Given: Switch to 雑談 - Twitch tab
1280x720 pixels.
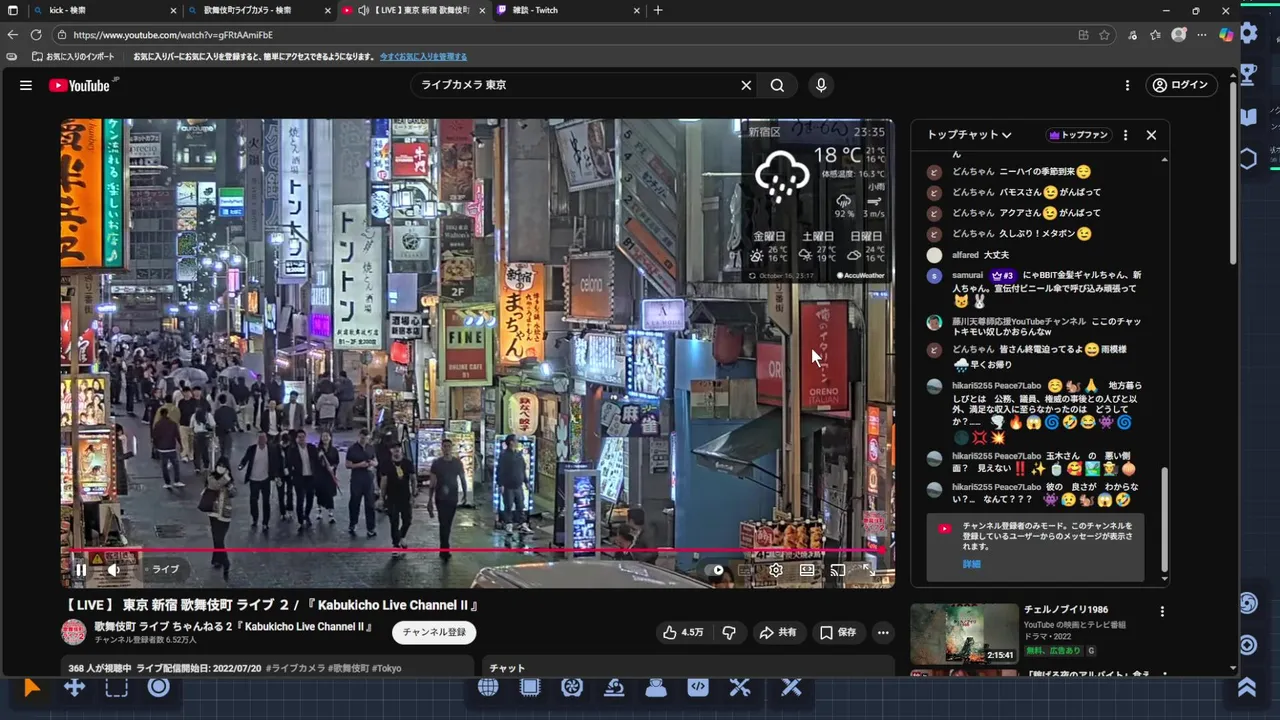Looking at the screenshot, I should (567, 10).
